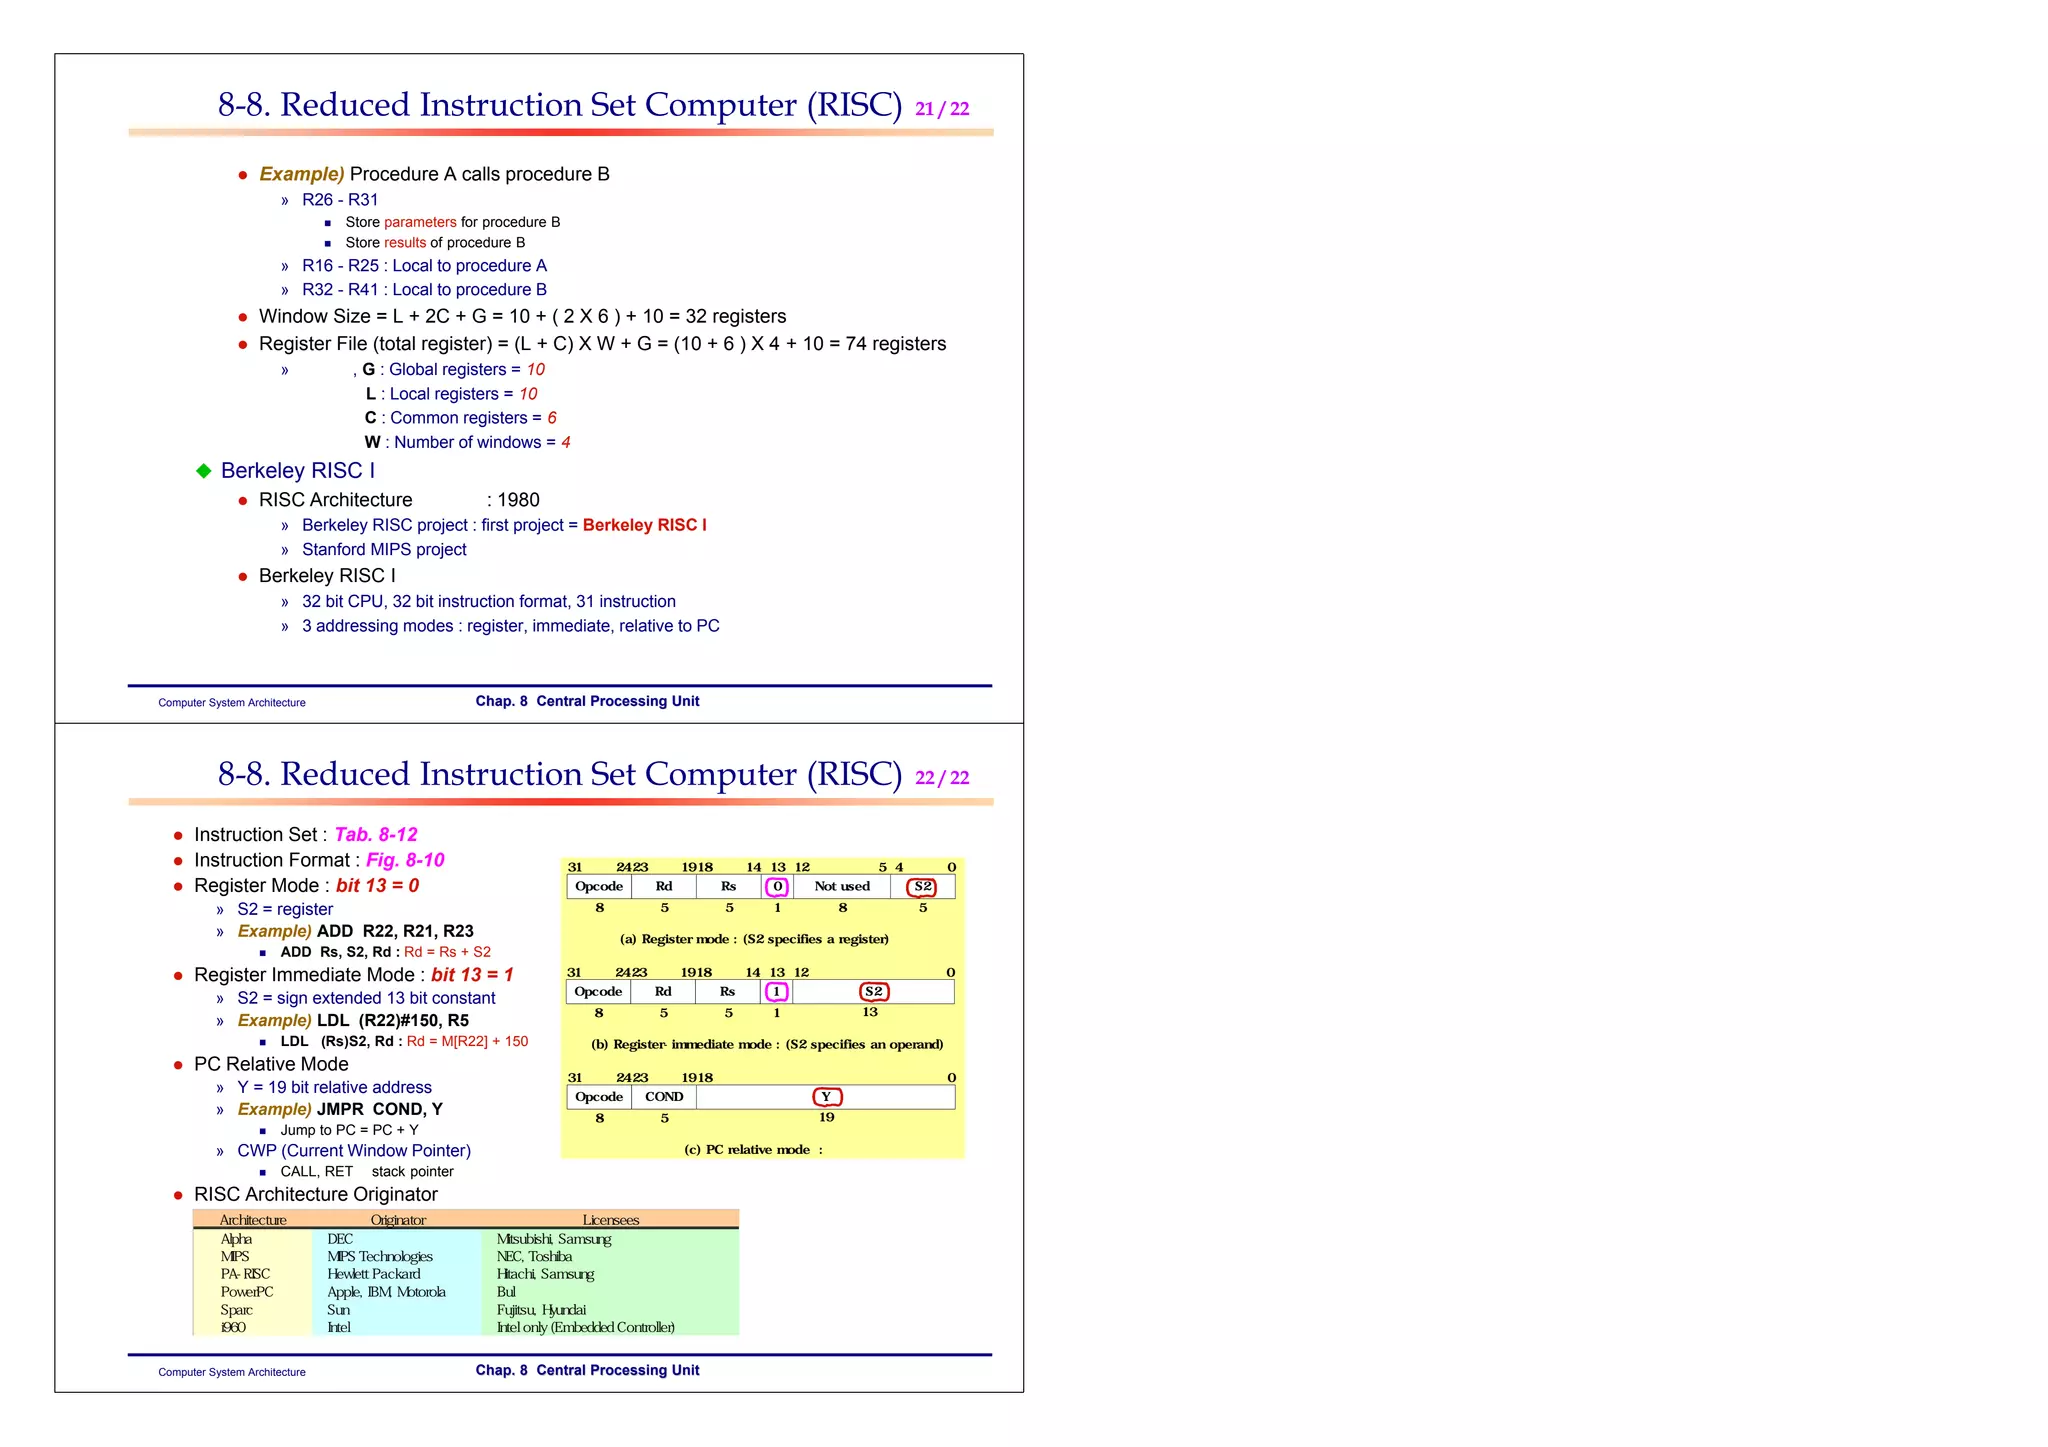Click the circled 1 bit in register-immediate diagram

(x=776, y=992)
